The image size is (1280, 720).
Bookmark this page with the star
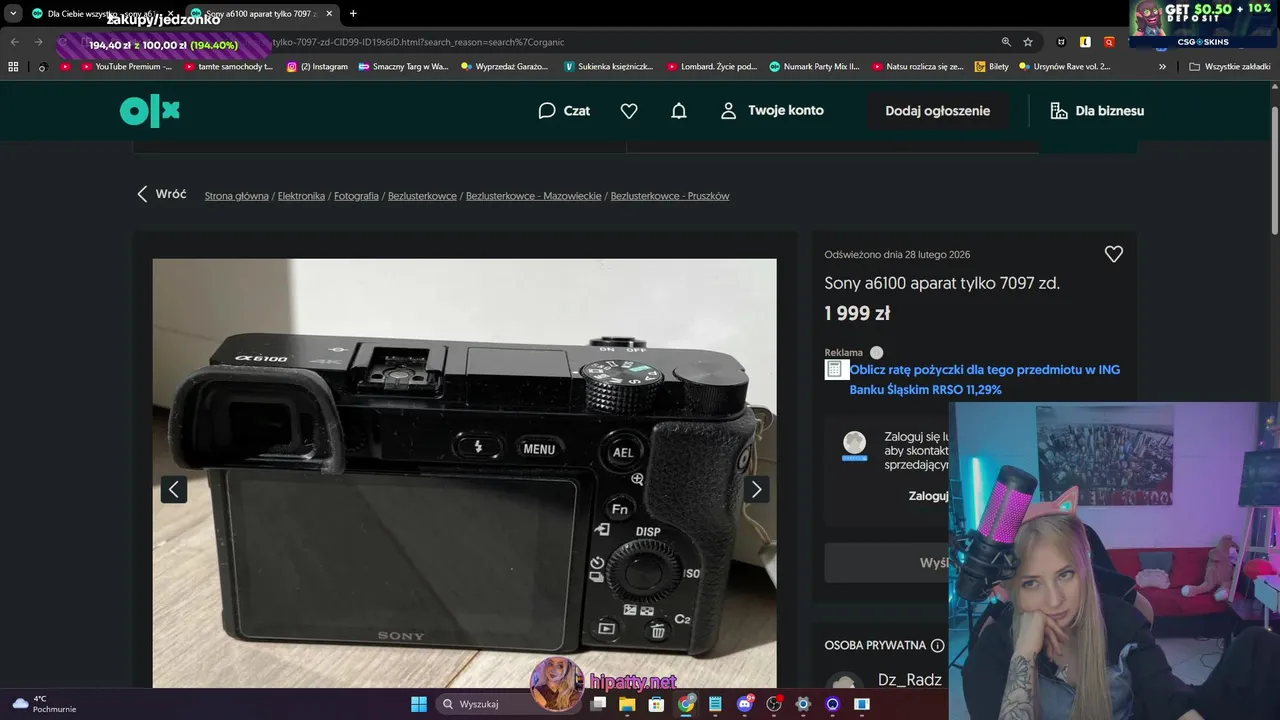click(1028, 42)
